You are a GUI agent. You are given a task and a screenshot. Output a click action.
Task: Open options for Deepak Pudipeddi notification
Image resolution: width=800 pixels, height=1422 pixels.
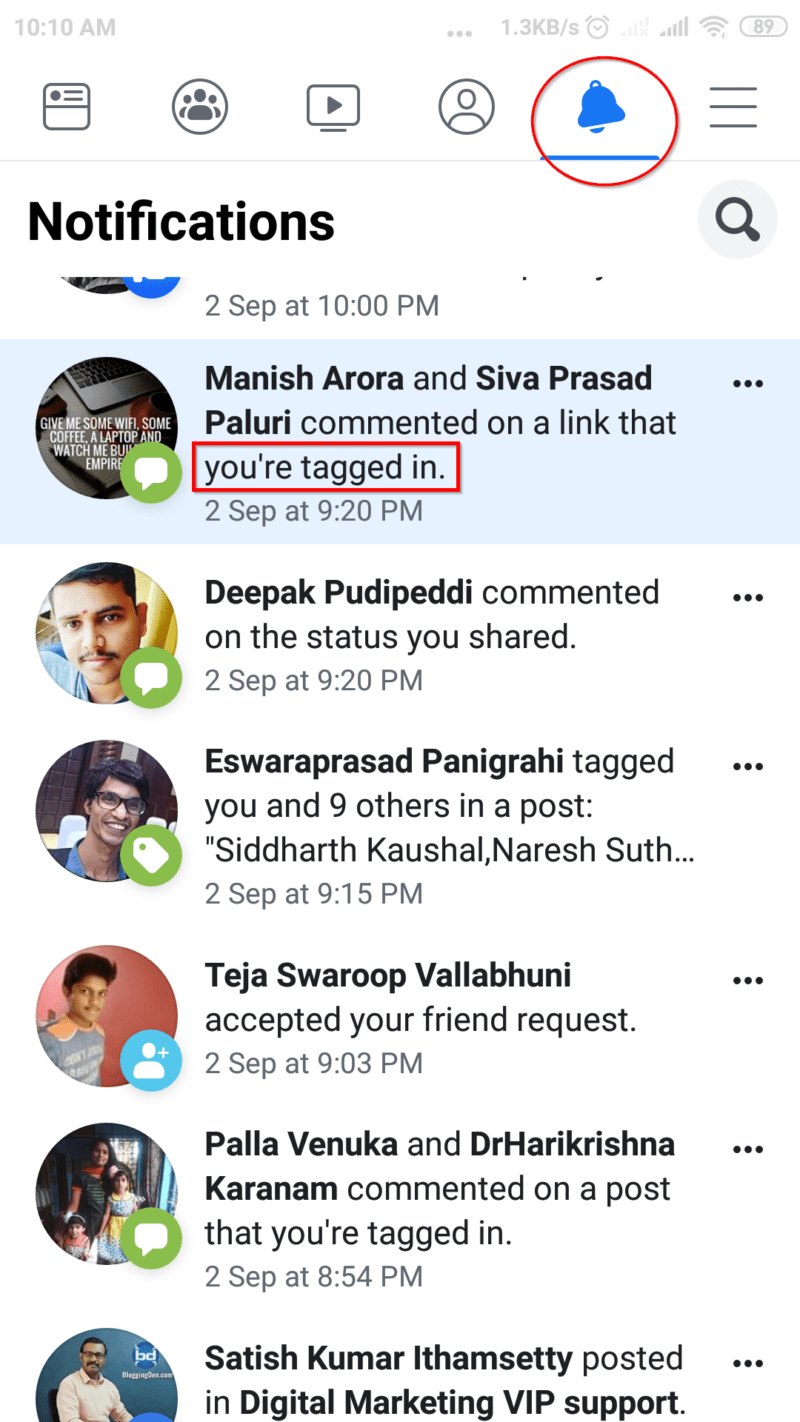pyautogui.click(x=748, y=598)
